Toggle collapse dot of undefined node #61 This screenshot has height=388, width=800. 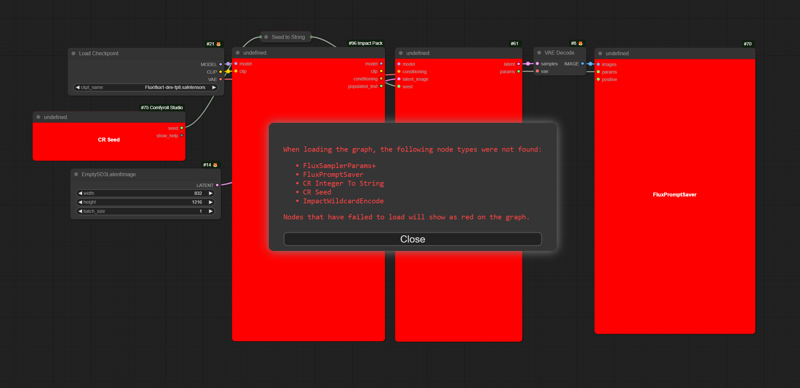401,53
